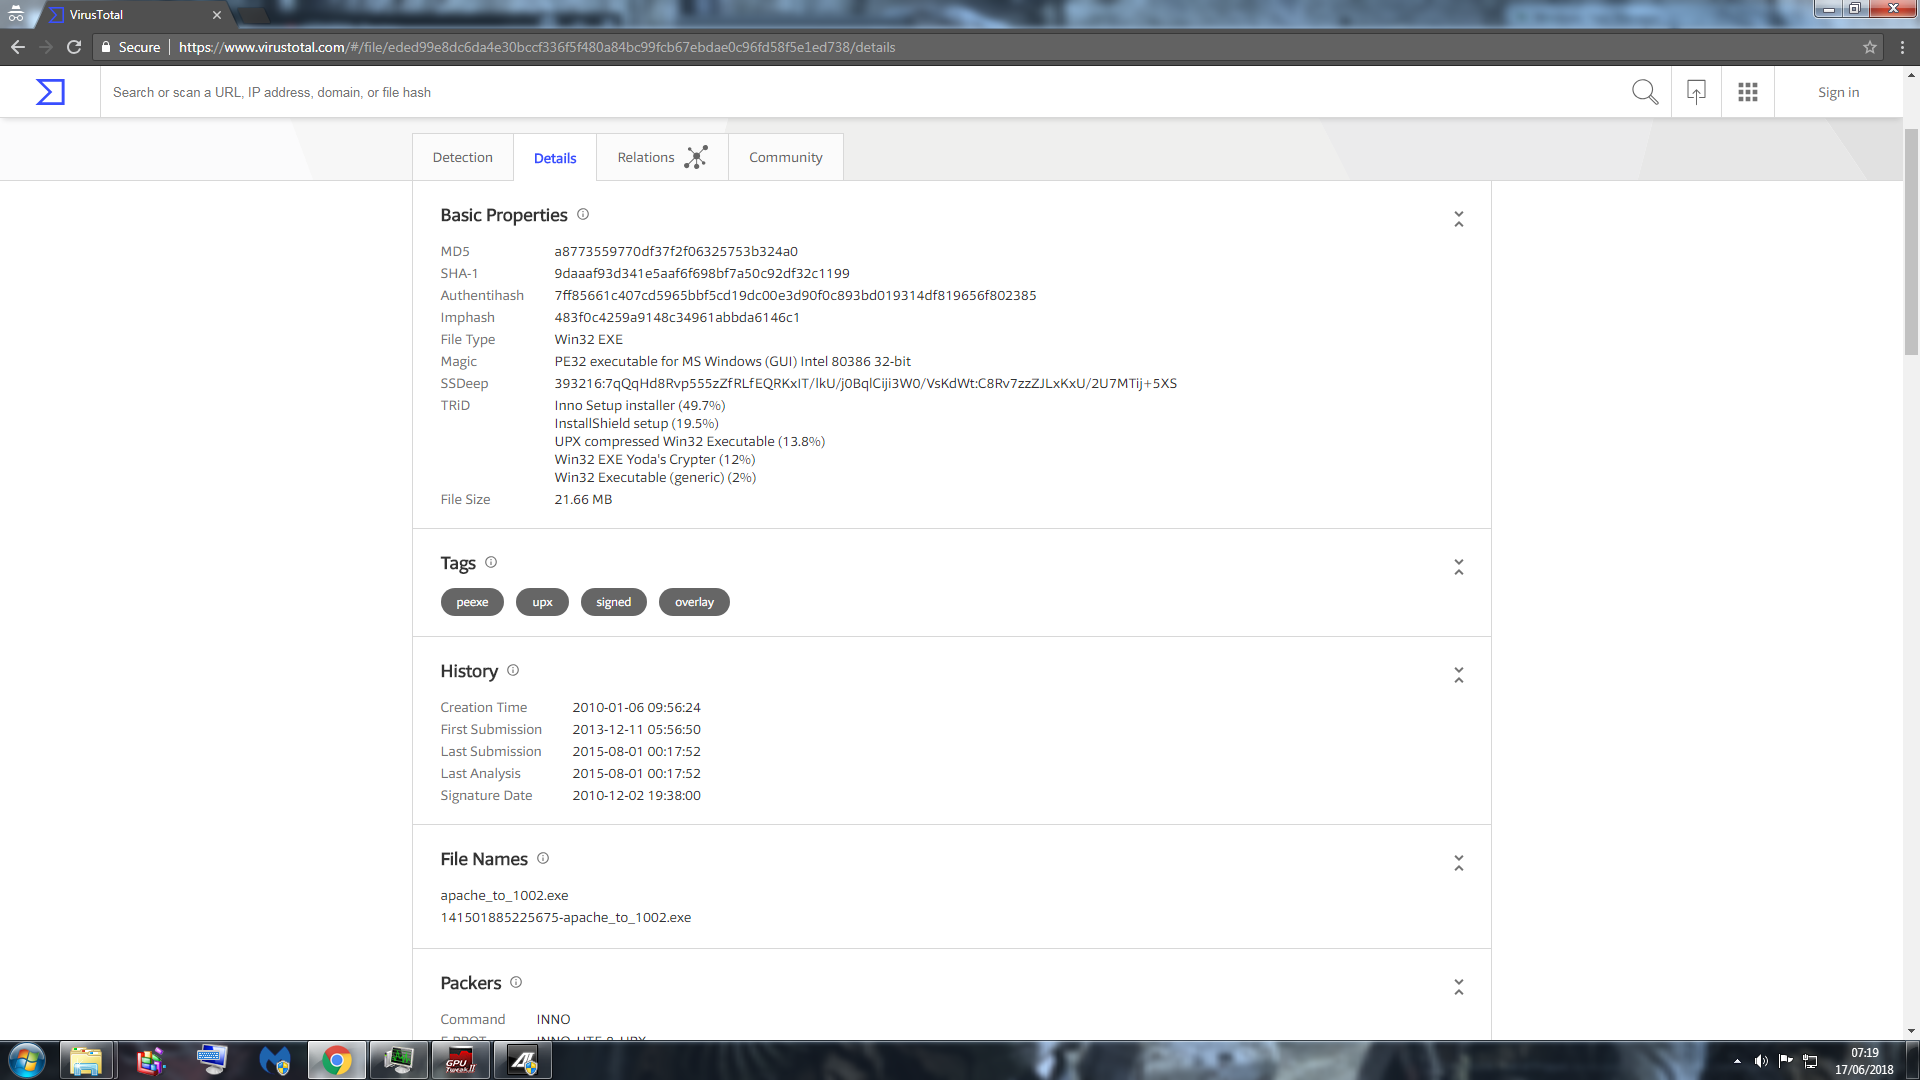The height and width of the screenshot is (1080, 1920).
Task: Click the Sign in link
Action: [x=1838, y=92]
